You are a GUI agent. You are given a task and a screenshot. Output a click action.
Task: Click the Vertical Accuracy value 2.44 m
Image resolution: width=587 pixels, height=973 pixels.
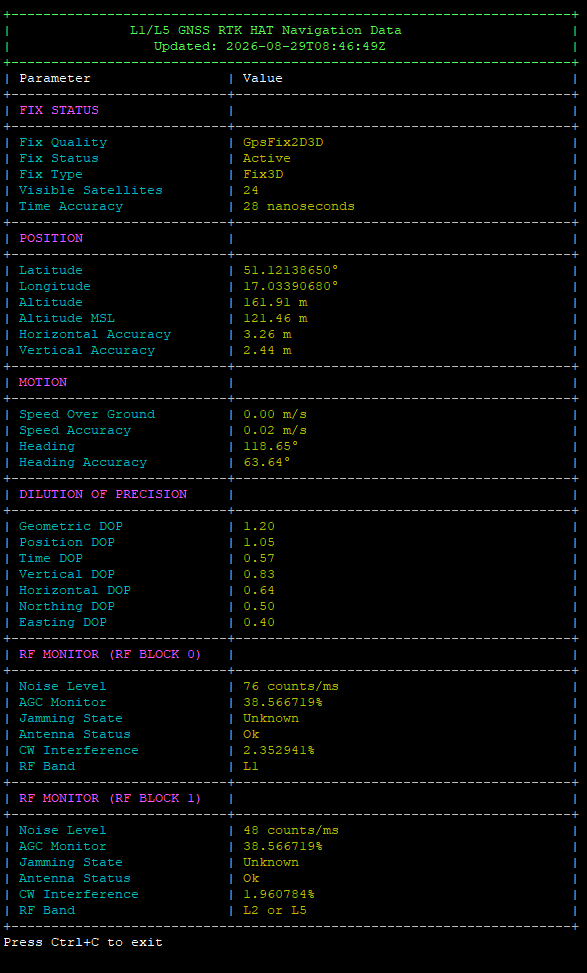click(267, 350)
